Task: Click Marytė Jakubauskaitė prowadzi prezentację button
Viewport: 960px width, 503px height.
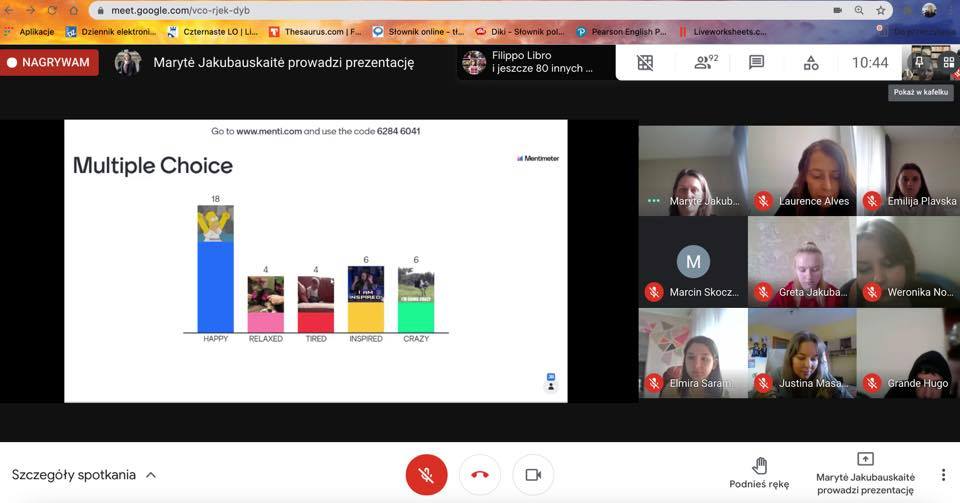Action: [865, 473]
